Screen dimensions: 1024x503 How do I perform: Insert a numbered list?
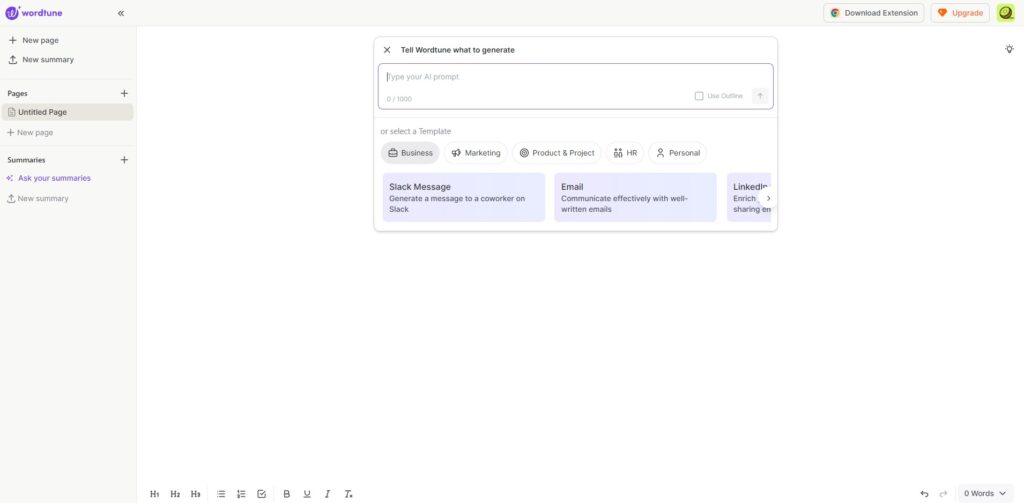click(241, 494)
